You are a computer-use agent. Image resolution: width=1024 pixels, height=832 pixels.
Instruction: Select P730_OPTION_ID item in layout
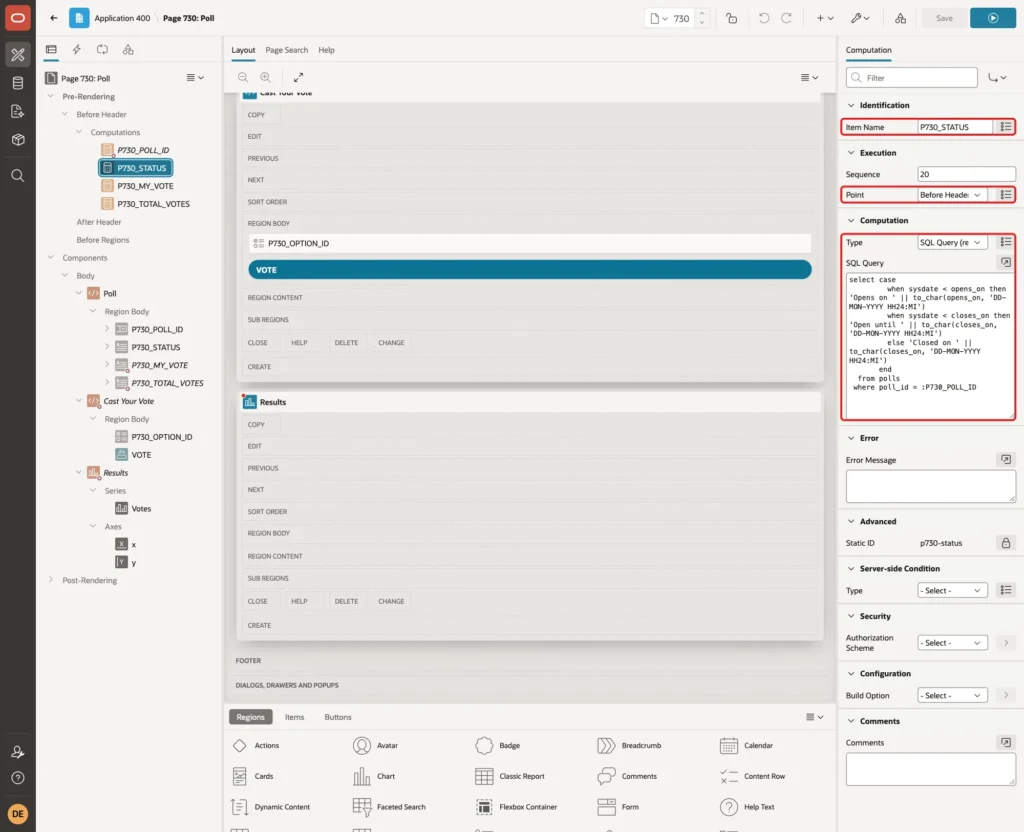(x=530, y=243)
